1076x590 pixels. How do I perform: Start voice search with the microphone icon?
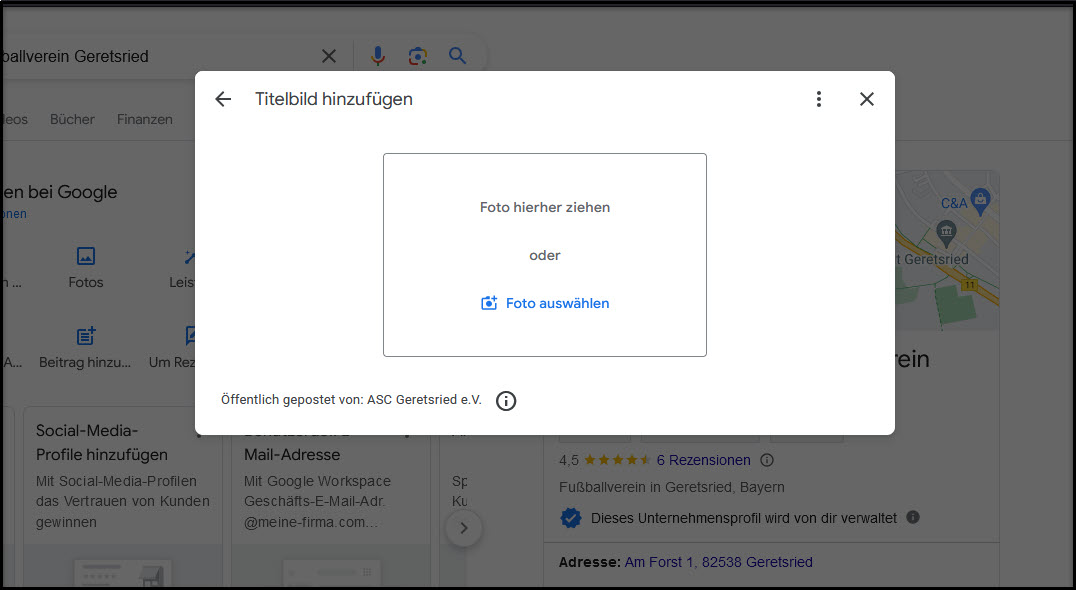coord(377,56)
